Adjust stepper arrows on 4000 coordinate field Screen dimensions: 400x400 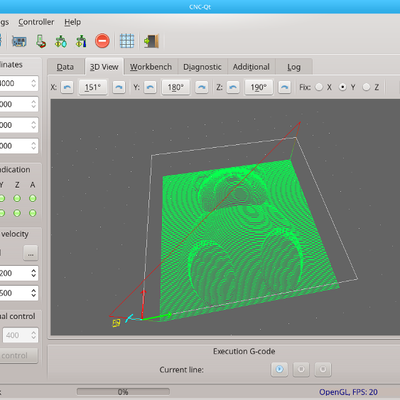click(33, 83)
